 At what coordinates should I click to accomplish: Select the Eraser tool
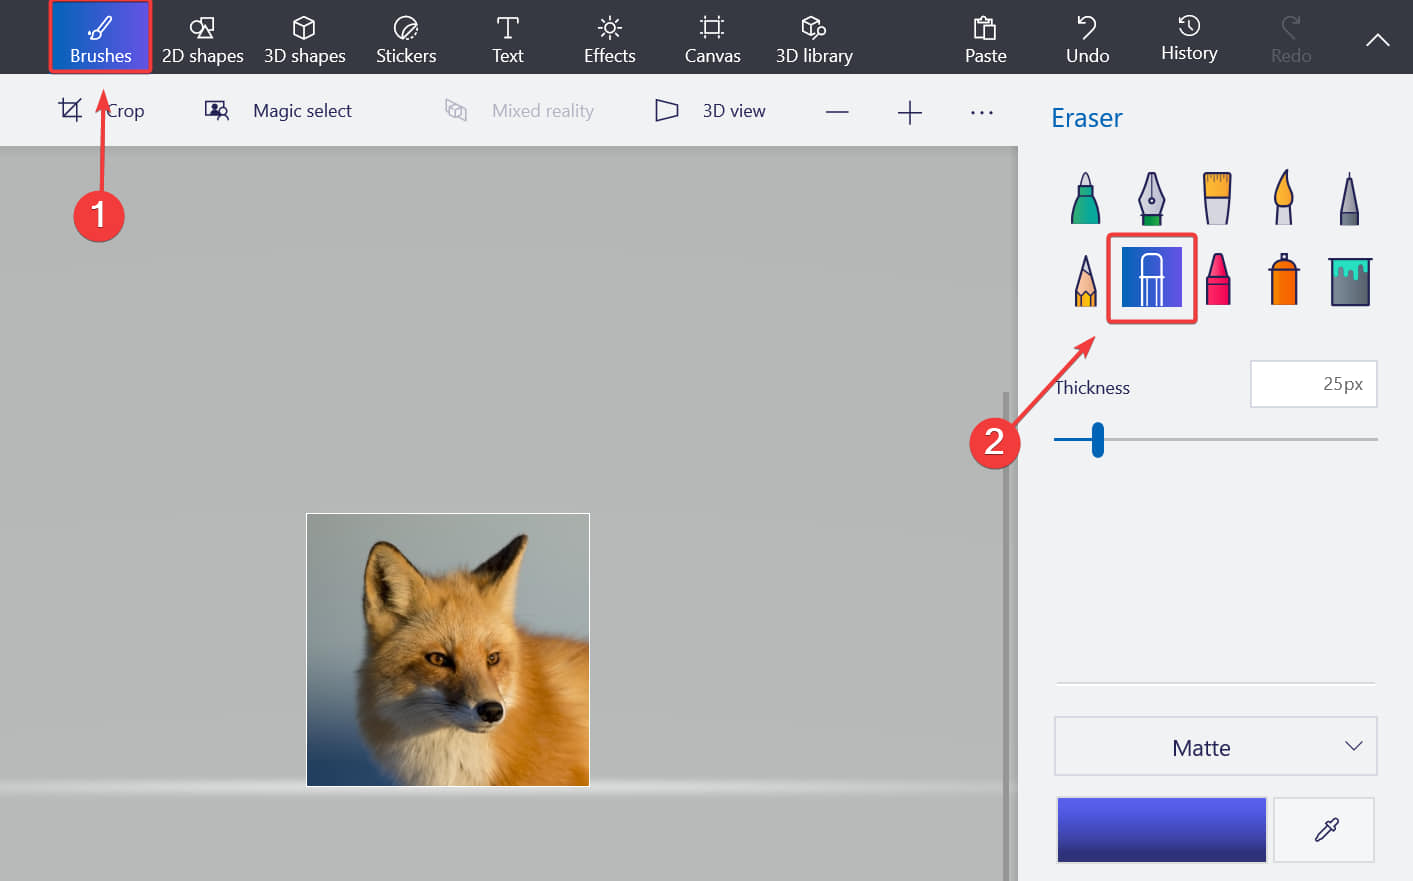tap(1151, 277)
